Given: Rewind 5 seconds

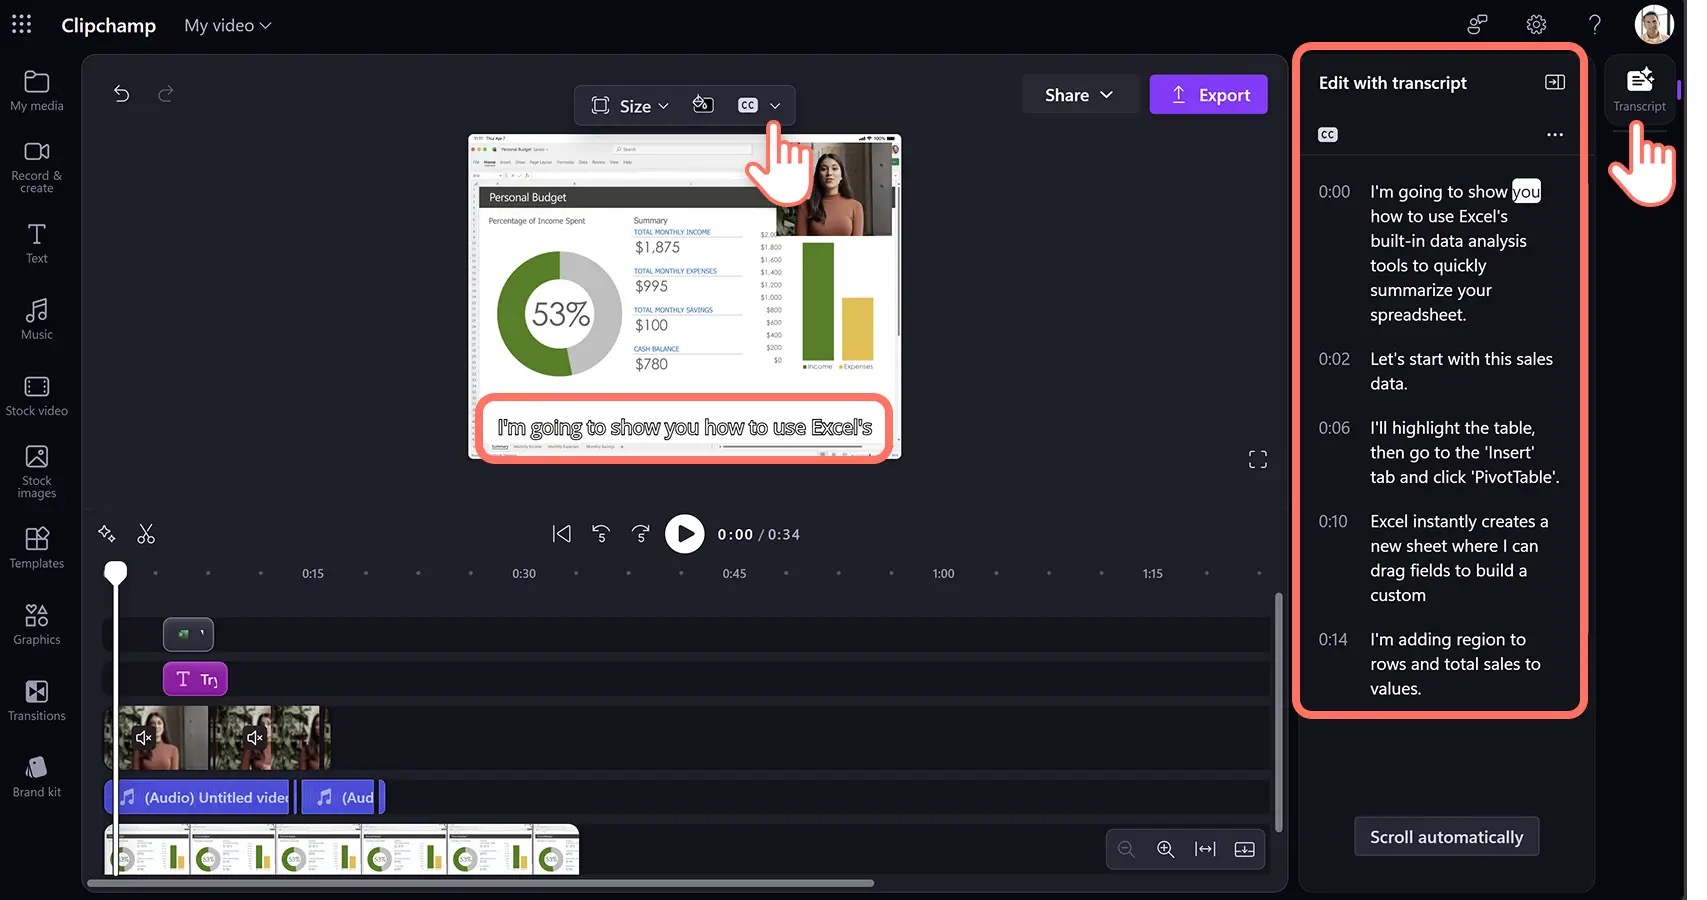Looking at the screenshot, I should (601, 534).
